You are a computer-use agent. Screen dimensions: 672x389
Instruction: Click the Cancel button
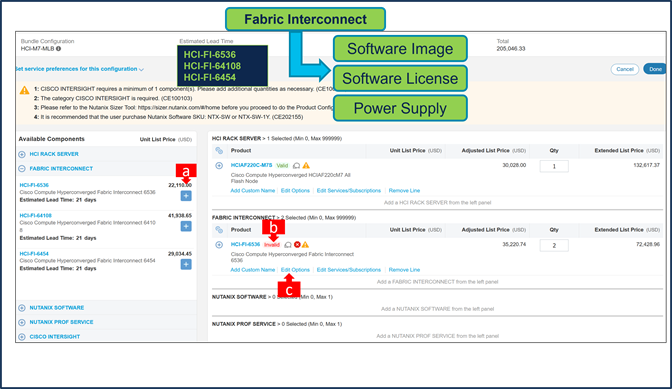(x=625, y=69)
